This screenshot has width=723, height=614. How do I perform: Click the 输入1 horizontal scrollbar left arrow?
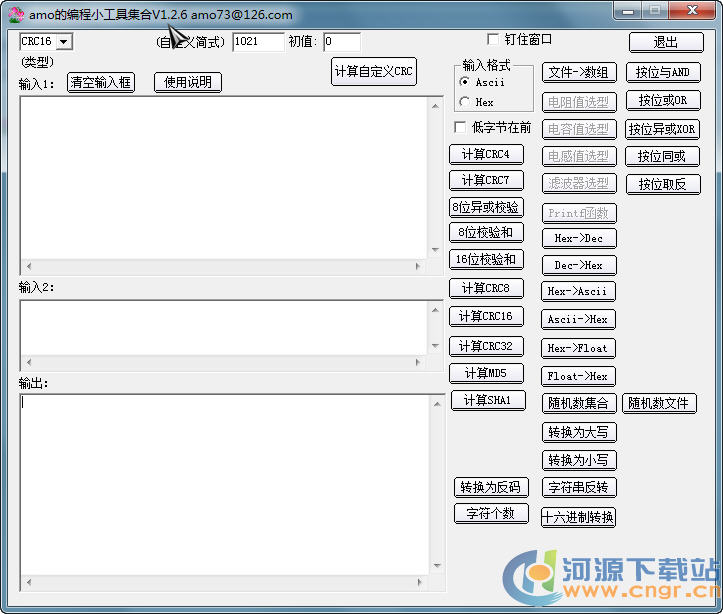pyautogui.click(x=29, y=266)
